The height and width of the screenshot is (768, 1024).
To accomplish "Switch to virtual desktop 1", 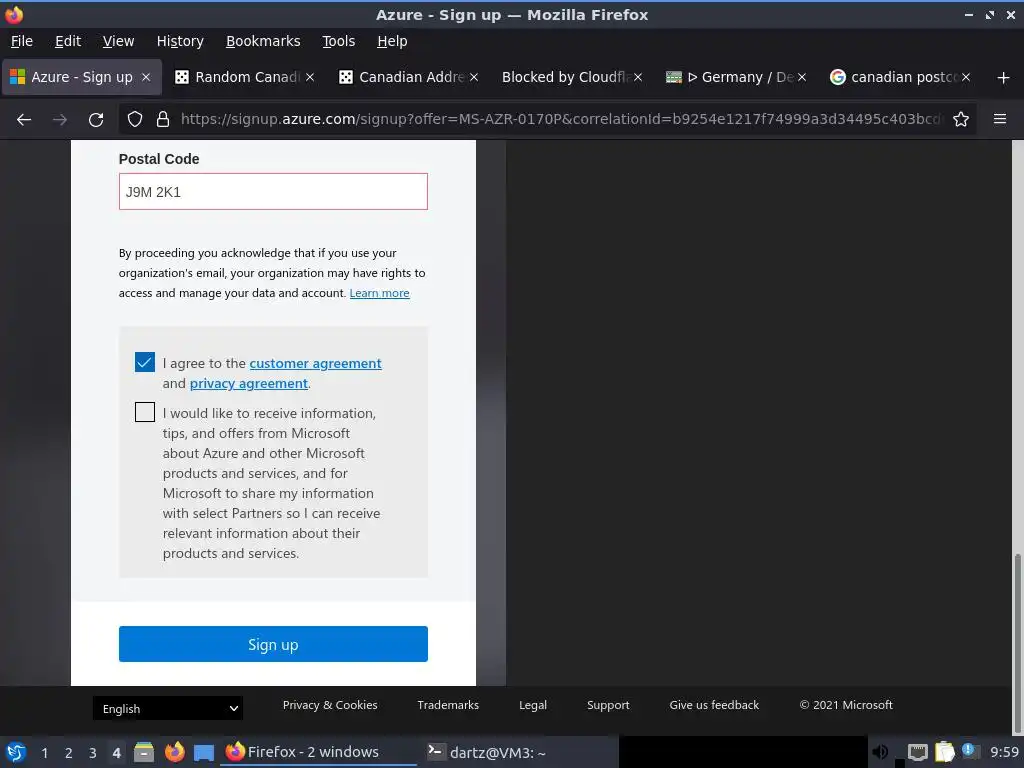I will click(x=44, y=753).
